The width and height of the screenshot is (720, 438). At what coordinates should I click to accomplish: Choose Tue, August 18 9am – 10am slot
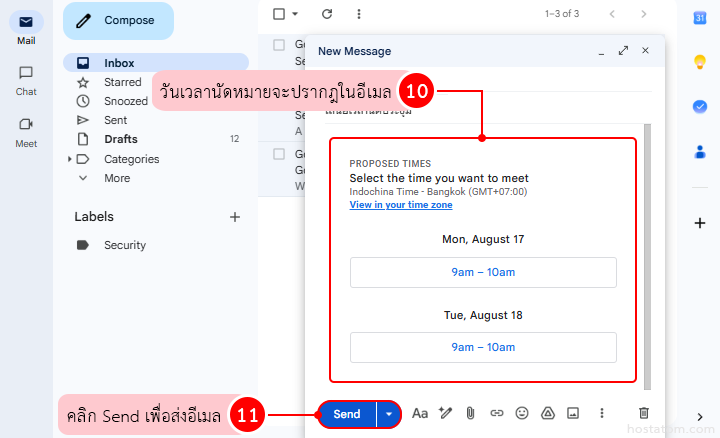point(483,348)
